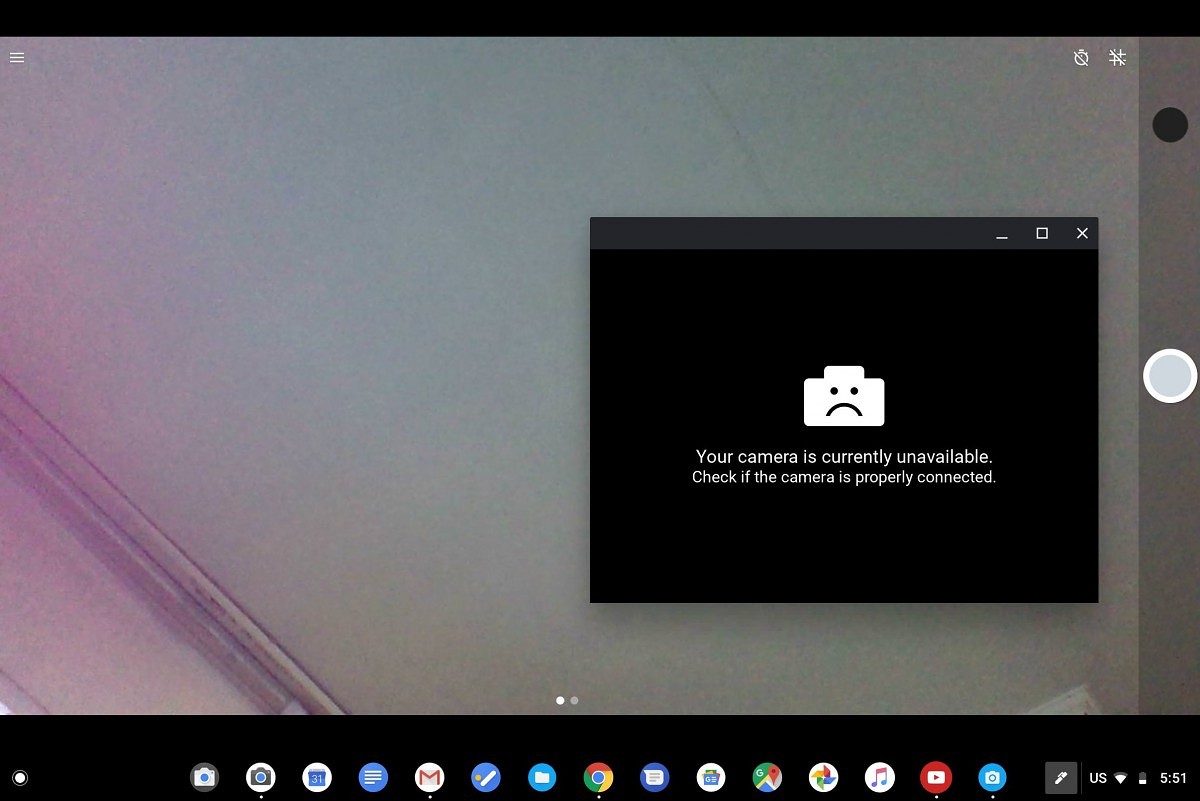Open YouTube from the shelf

coord(936,777)
